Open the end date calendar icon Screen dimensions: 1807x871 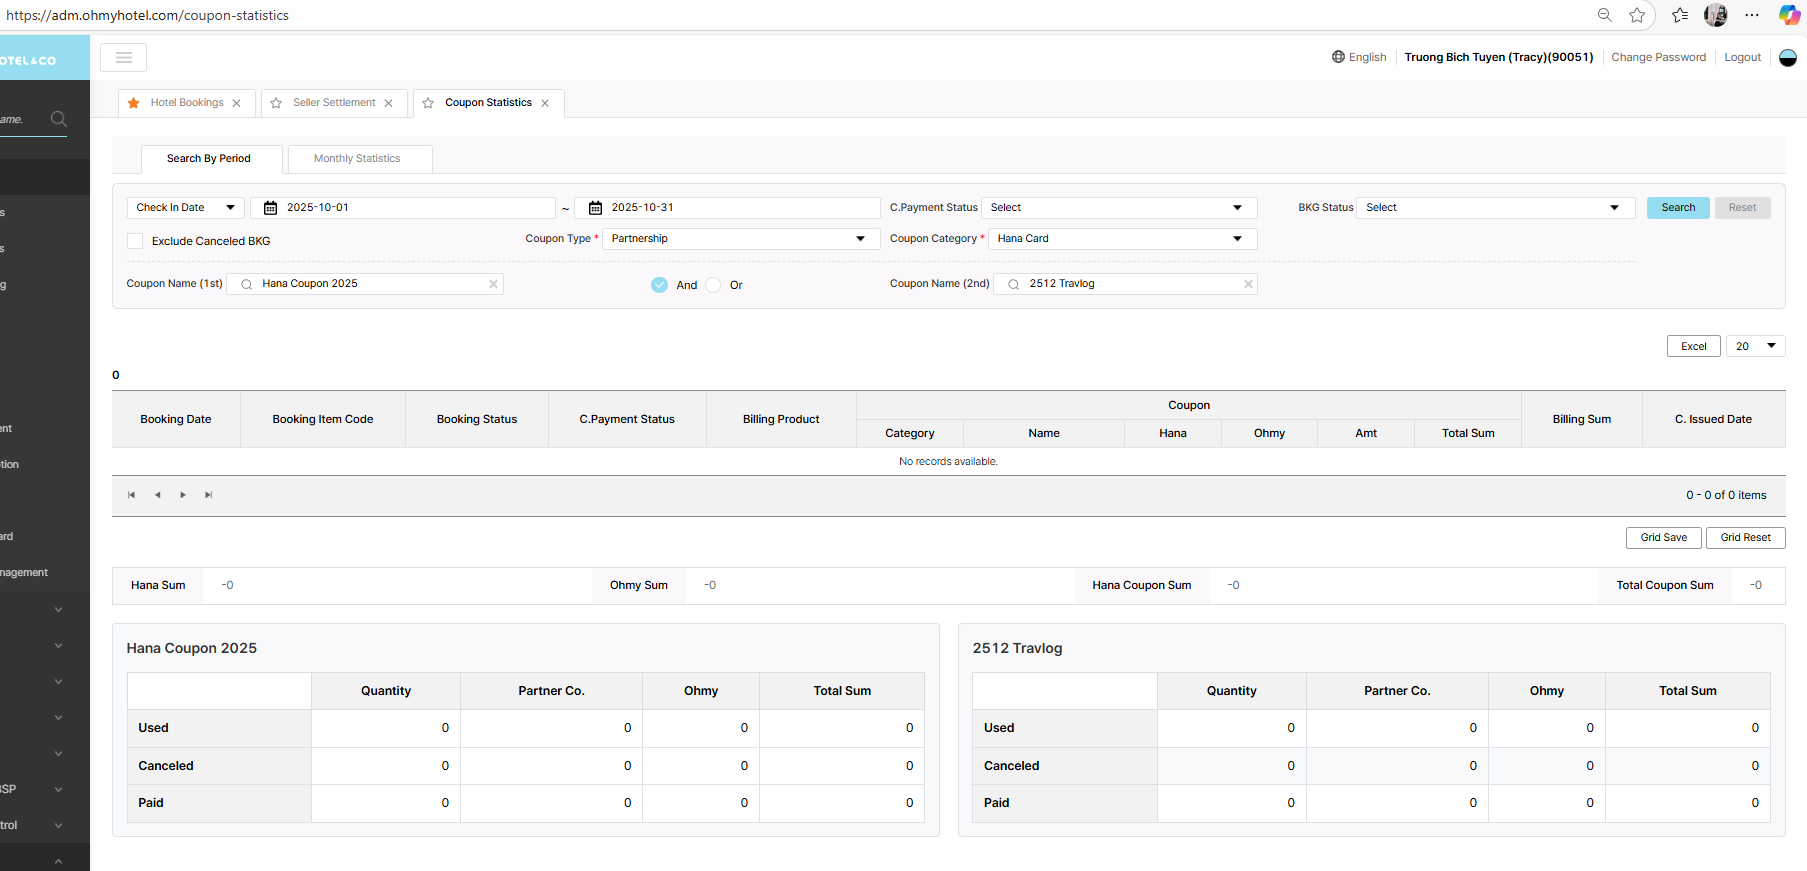pyautogui.click(x=595, y=208)
